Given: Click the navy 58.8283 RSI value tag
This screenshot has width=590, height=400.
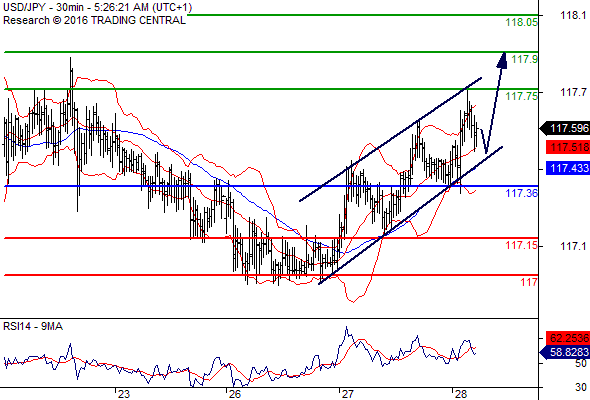Looking at the screenshot, I should 565,352.
